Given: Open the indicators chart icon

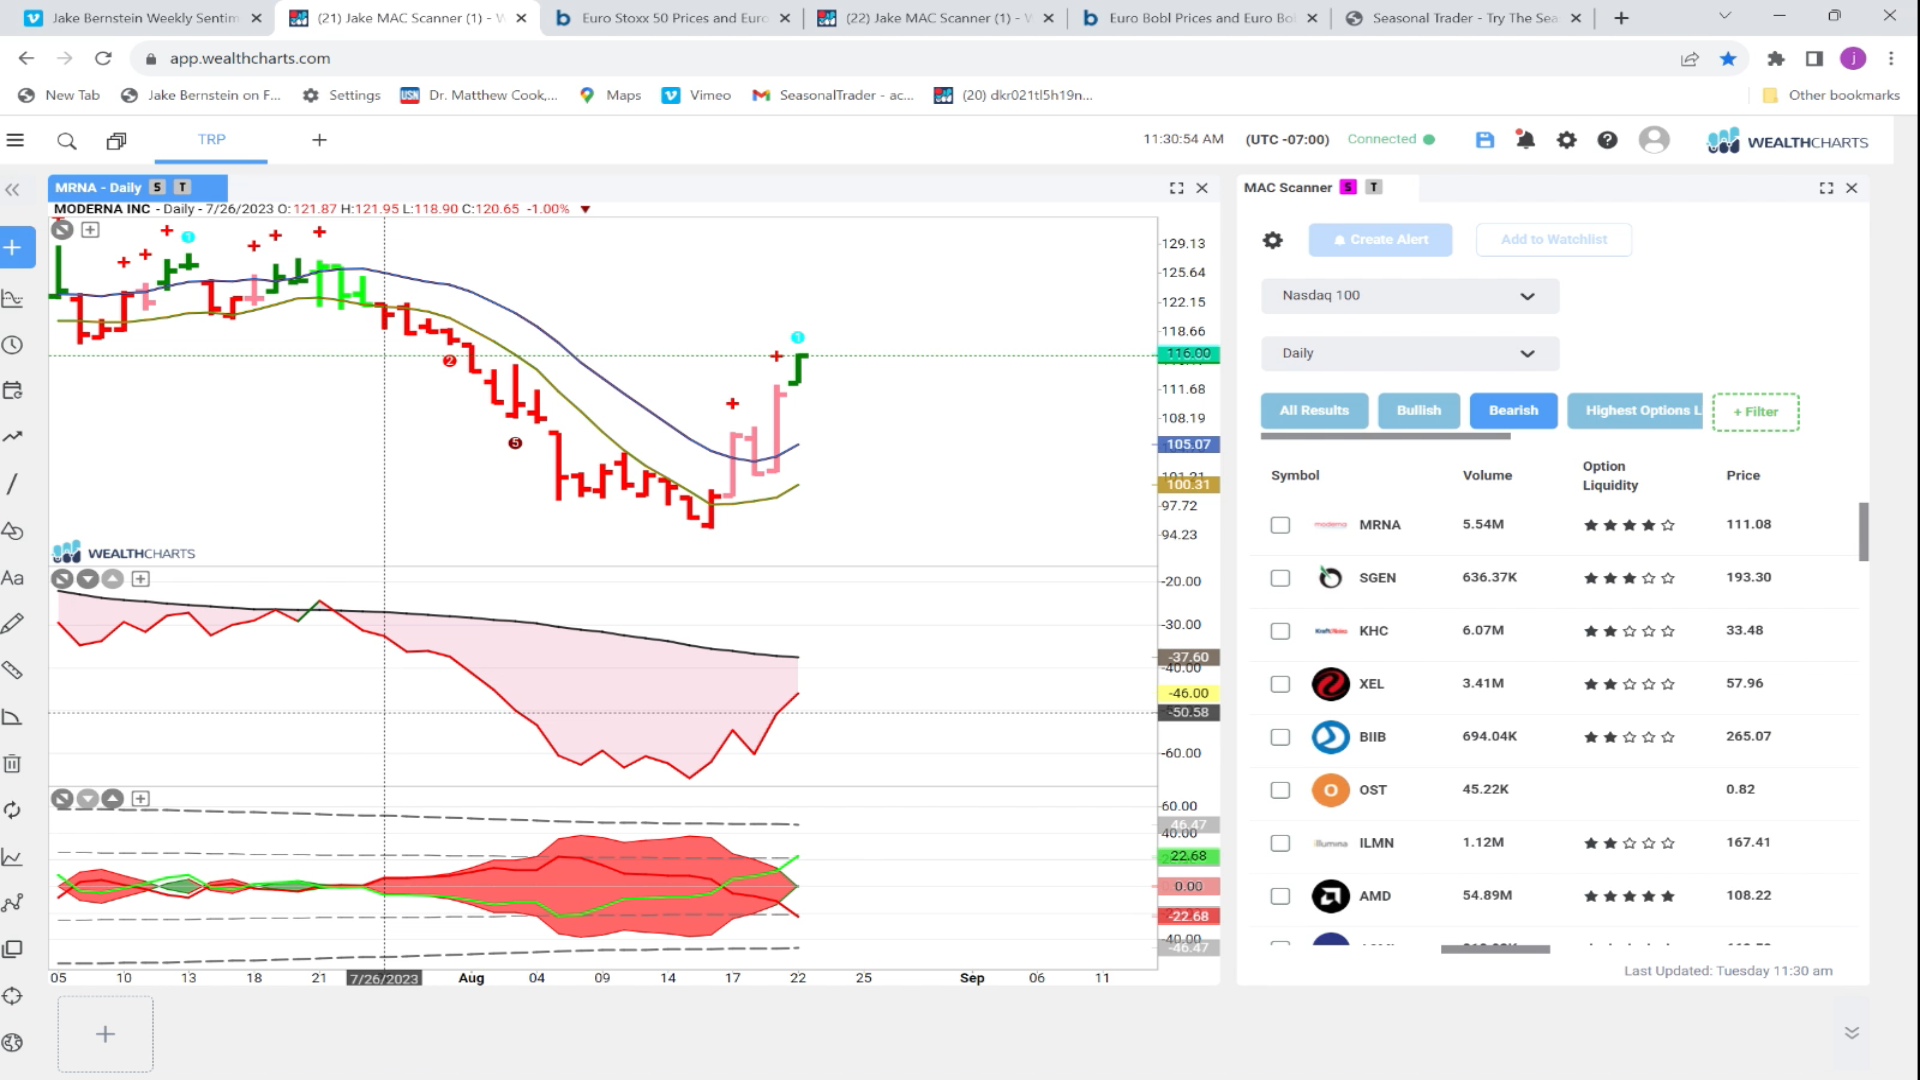Looking at the screenshot, I should (13, 298).
